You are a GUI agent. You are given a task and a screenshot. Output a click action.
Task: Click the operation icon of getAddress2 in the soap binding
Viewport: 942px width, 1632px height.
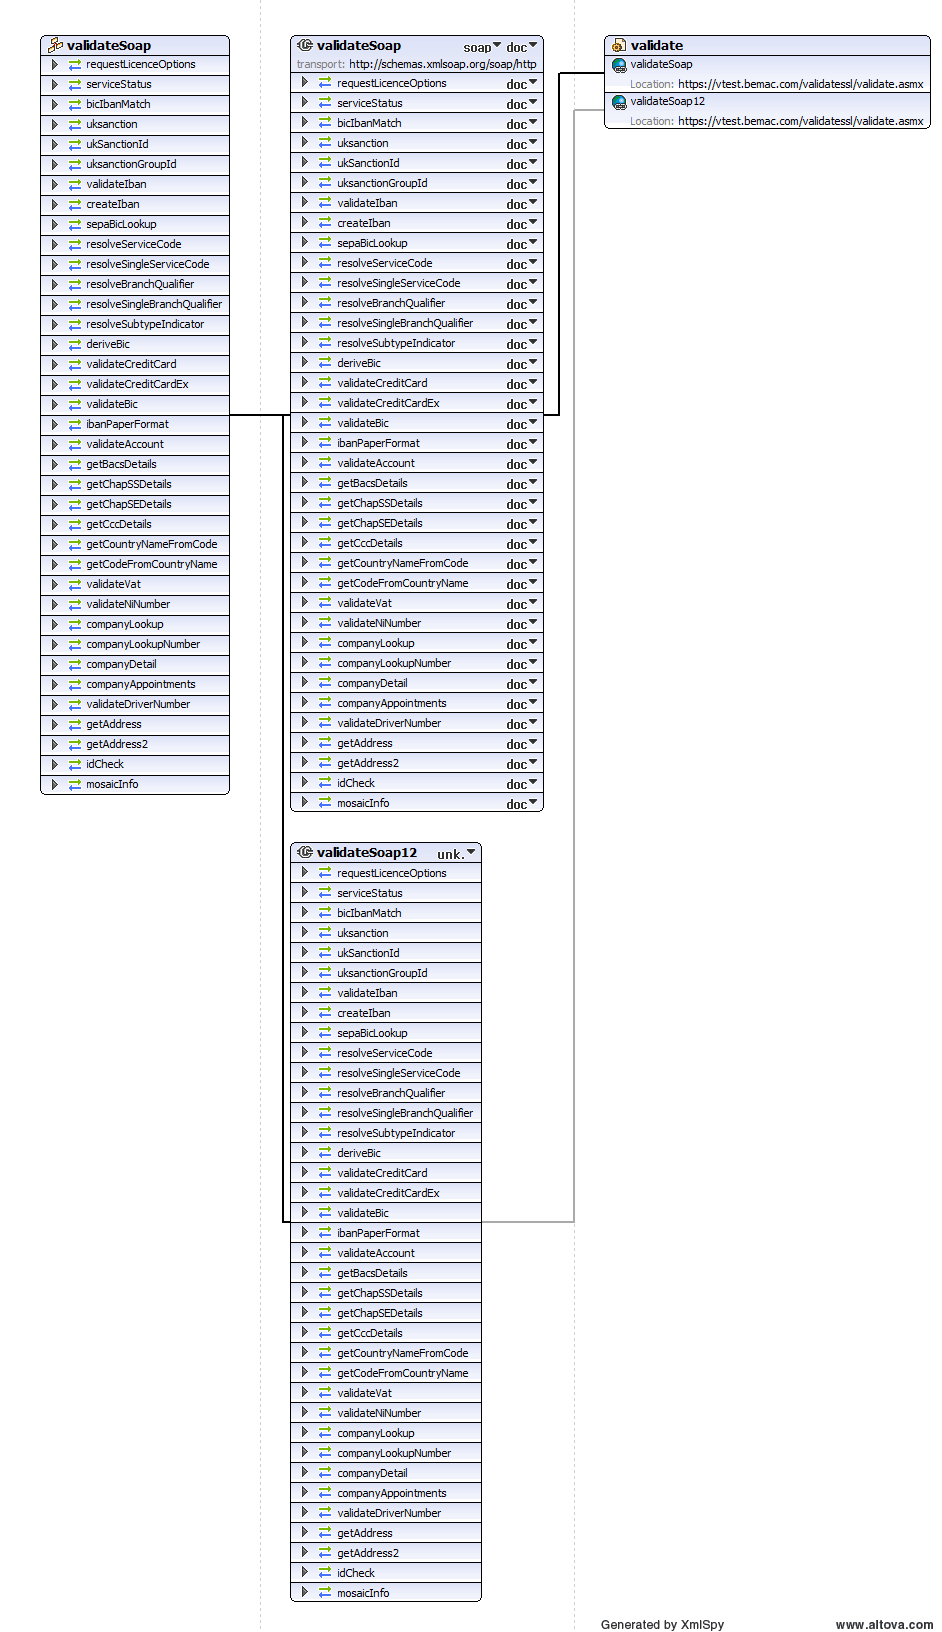[325, 763]
